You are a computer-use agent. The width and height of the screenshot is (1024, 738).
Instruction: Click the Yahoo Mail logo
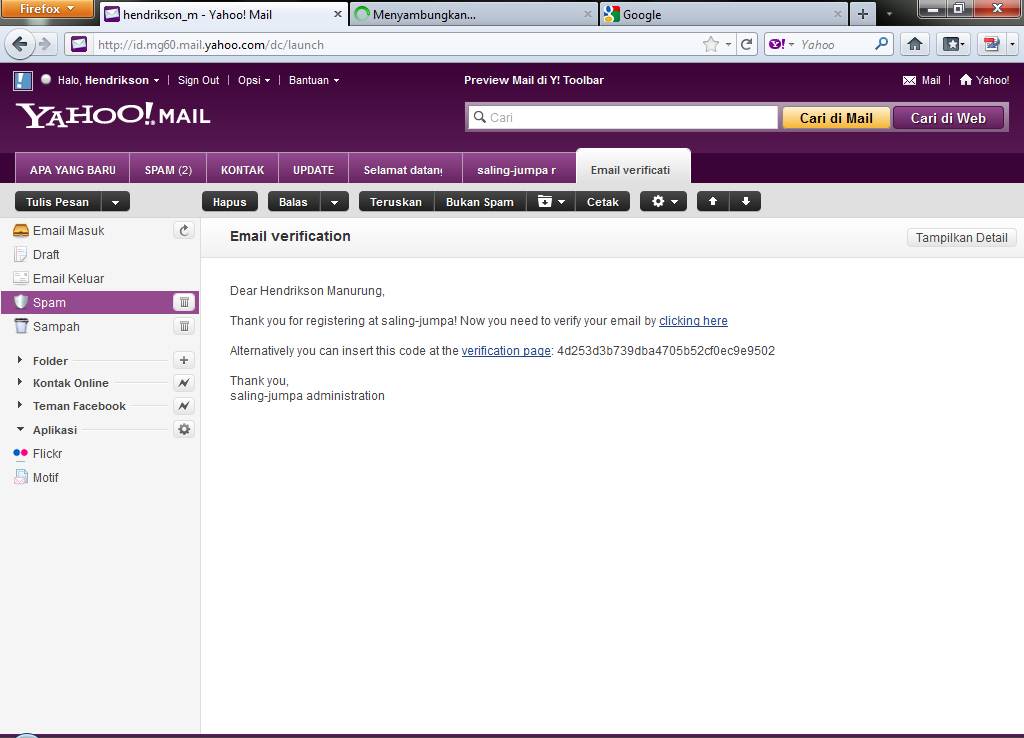(113, 116)
